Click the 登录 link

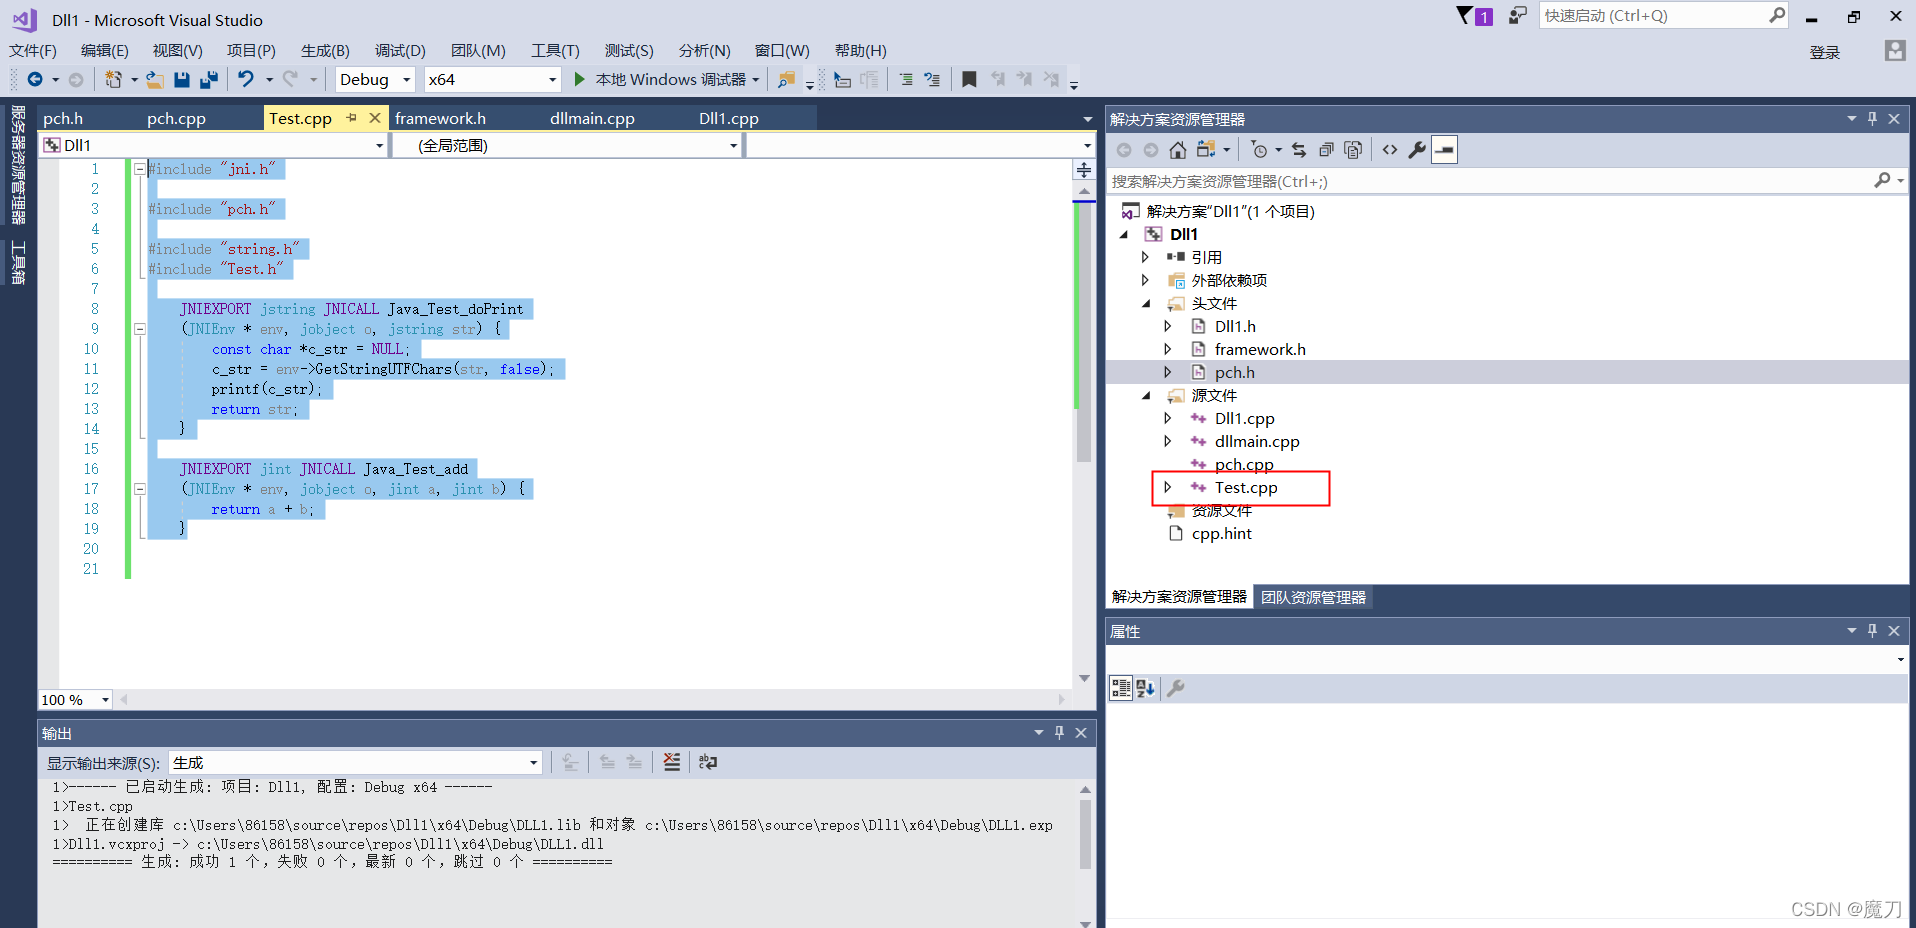coord(1825,52)
